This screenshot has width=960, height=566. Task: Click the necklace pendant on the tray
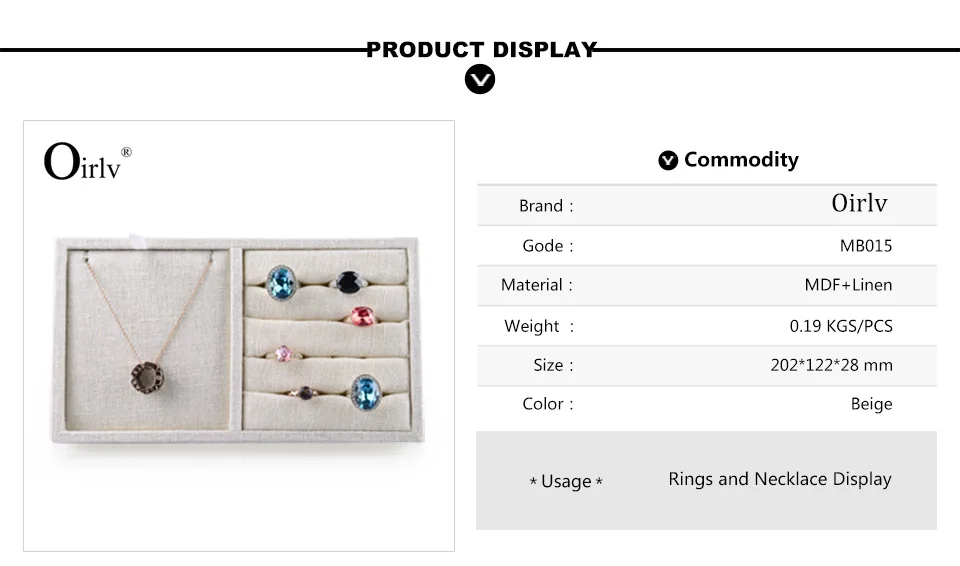[147, 376]
